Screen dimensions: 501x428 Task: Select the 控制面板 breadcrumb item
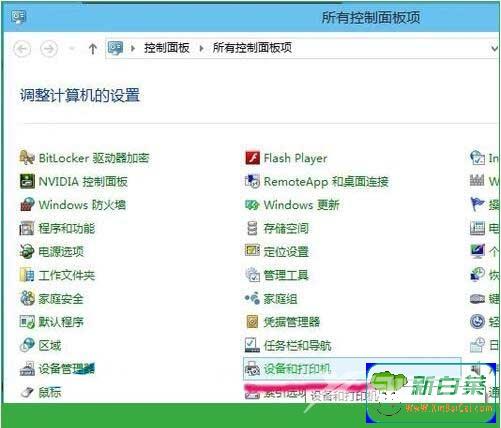167,48
